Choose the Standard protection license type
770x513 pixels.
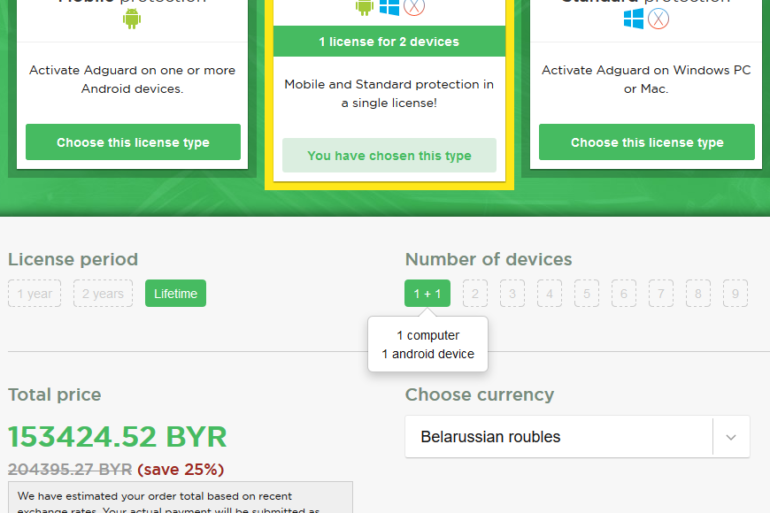[x=647, y=142]
